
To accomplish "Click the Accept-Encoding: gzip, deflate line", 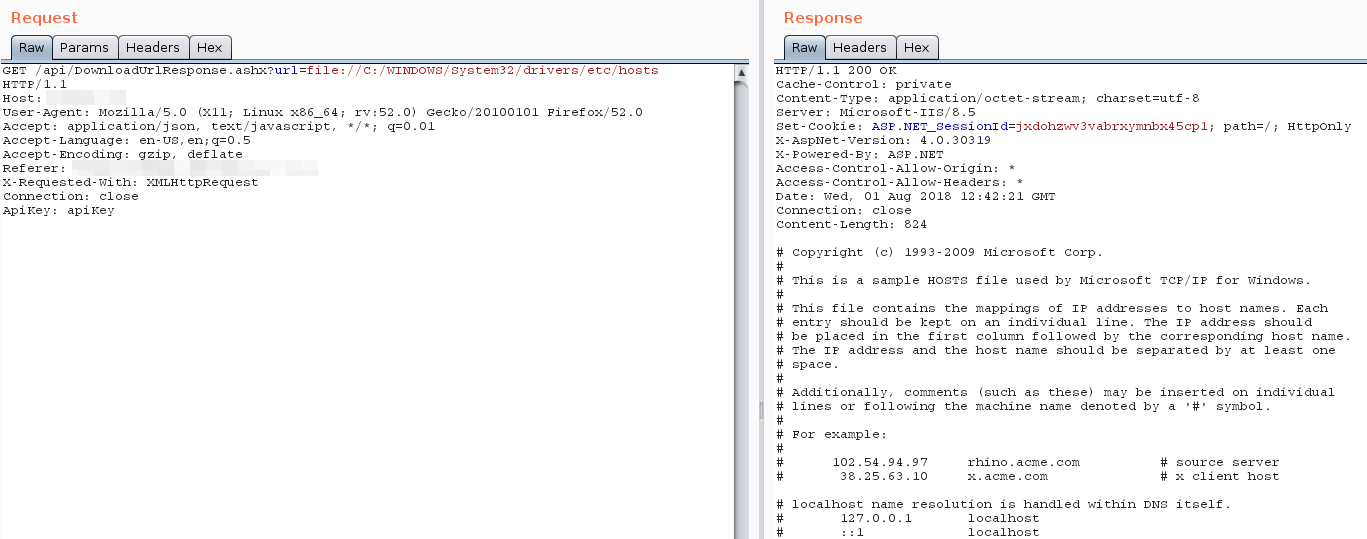I will [x=122, y=155].
